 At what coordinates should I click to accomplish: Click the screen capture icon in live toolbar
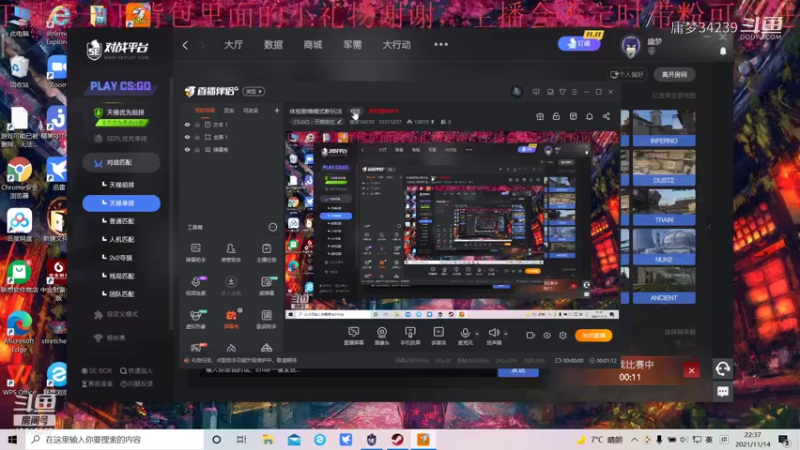(x=353, y=336)
